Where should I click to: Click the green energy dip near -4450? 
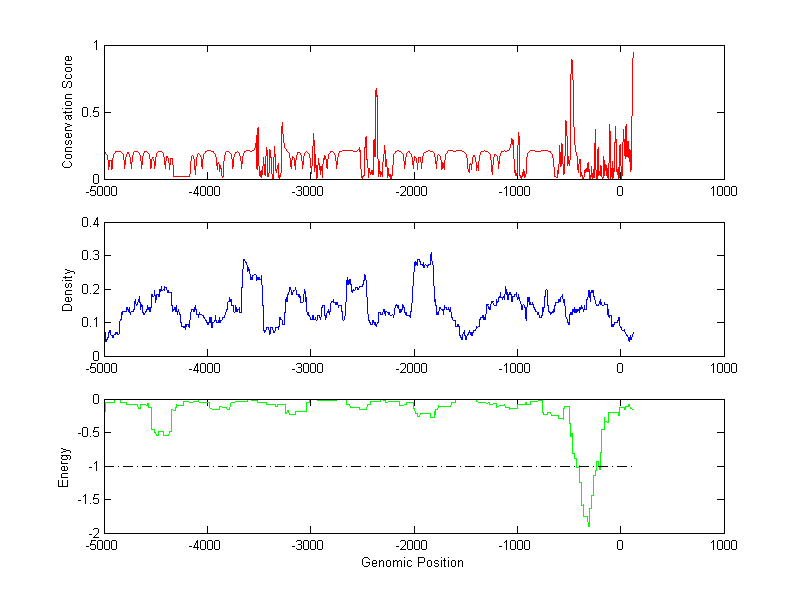161,433
